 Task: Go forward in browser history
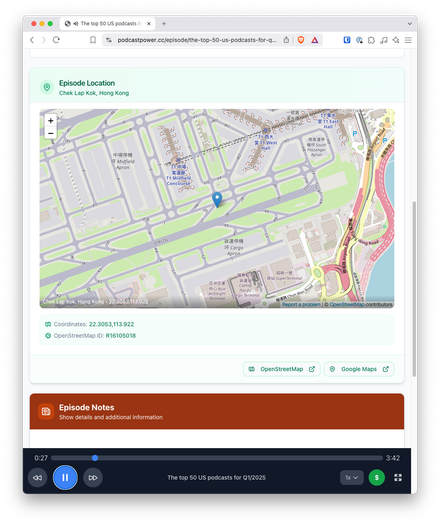(44, 40)
